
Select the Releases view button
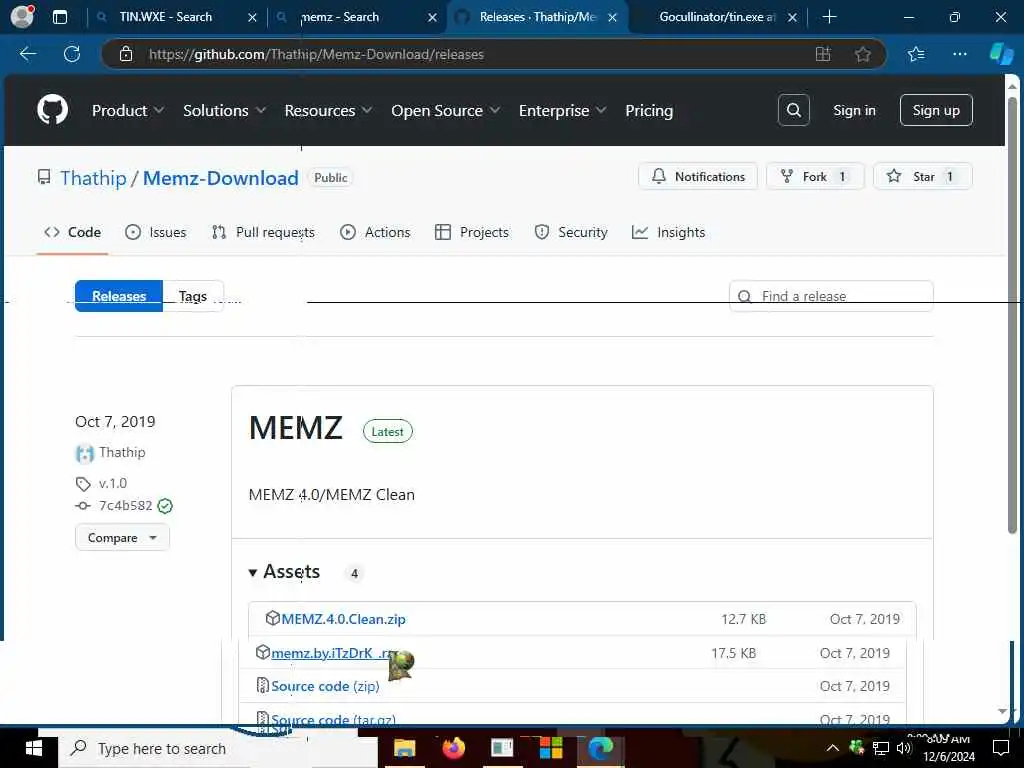119,296
